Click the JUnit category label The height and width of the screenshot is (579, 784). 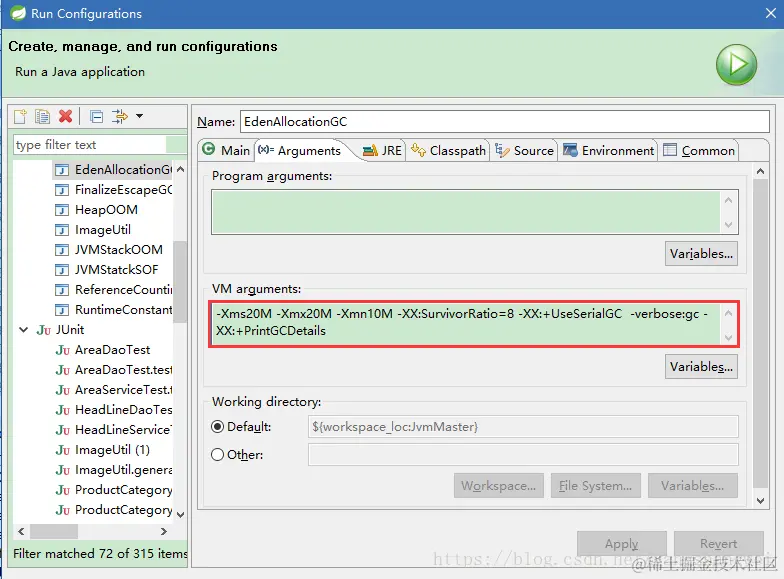tap(70, 330)
